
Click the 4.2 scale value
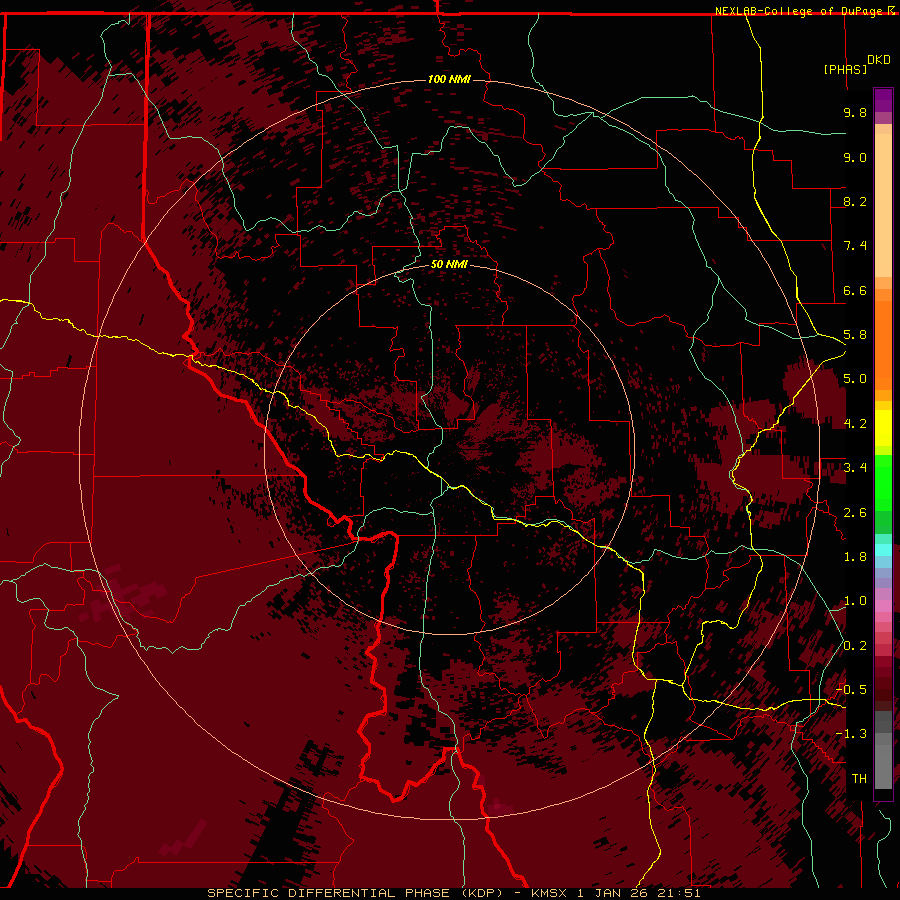click(855, 424)
